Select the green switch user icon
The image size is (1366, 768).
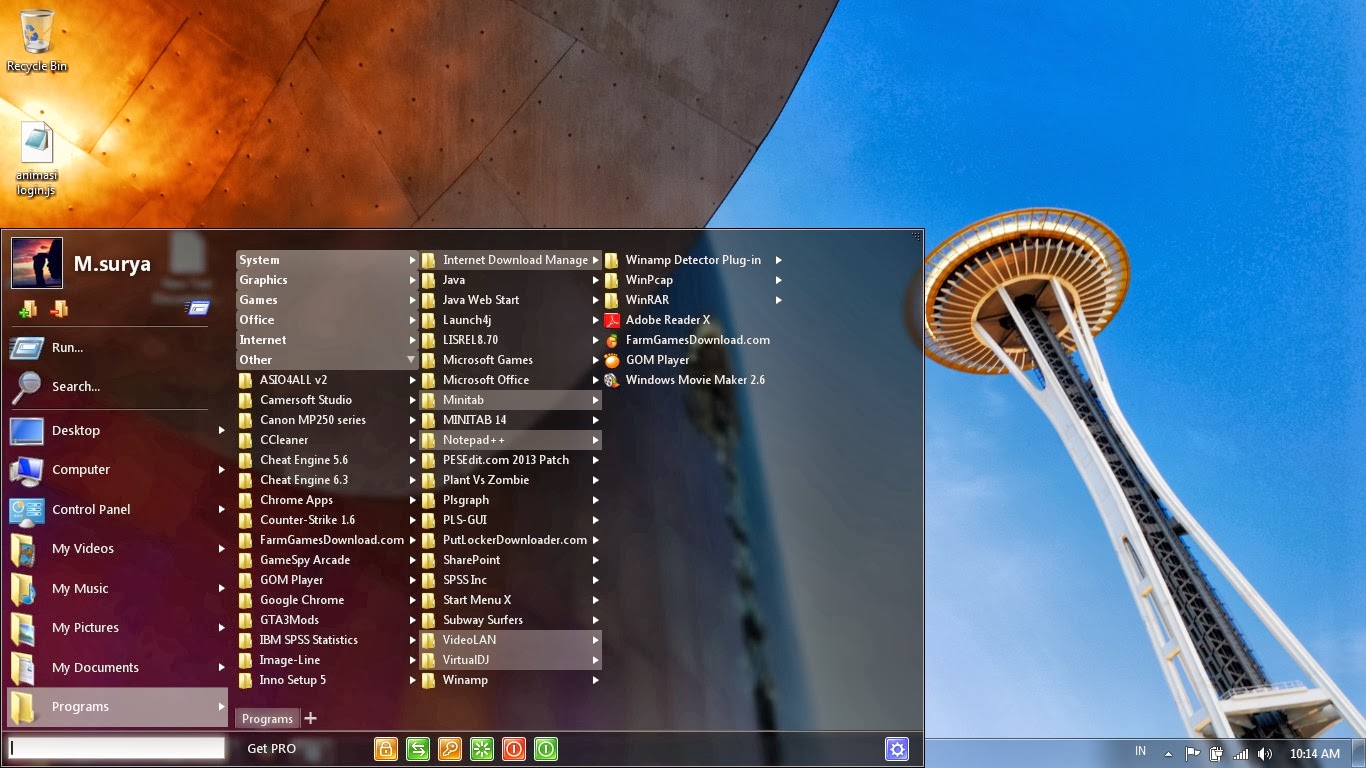[418, 748]
